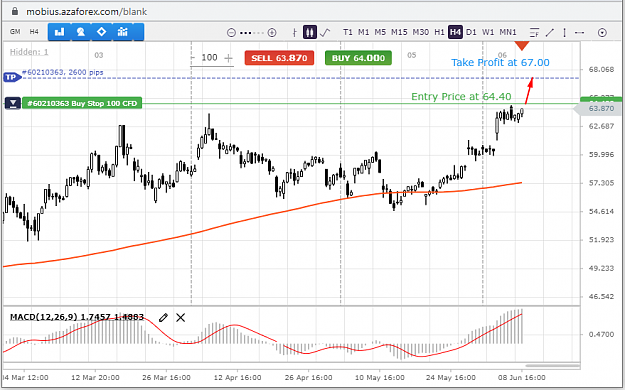Select the W1 weekly timeframe
625x390 pixels.
[x=488, y=32]
